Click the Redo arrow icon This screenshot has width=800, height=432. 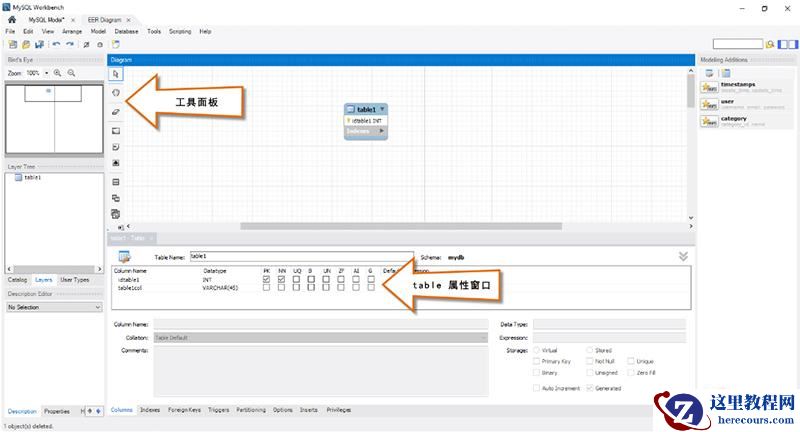(x=70, y=44)
